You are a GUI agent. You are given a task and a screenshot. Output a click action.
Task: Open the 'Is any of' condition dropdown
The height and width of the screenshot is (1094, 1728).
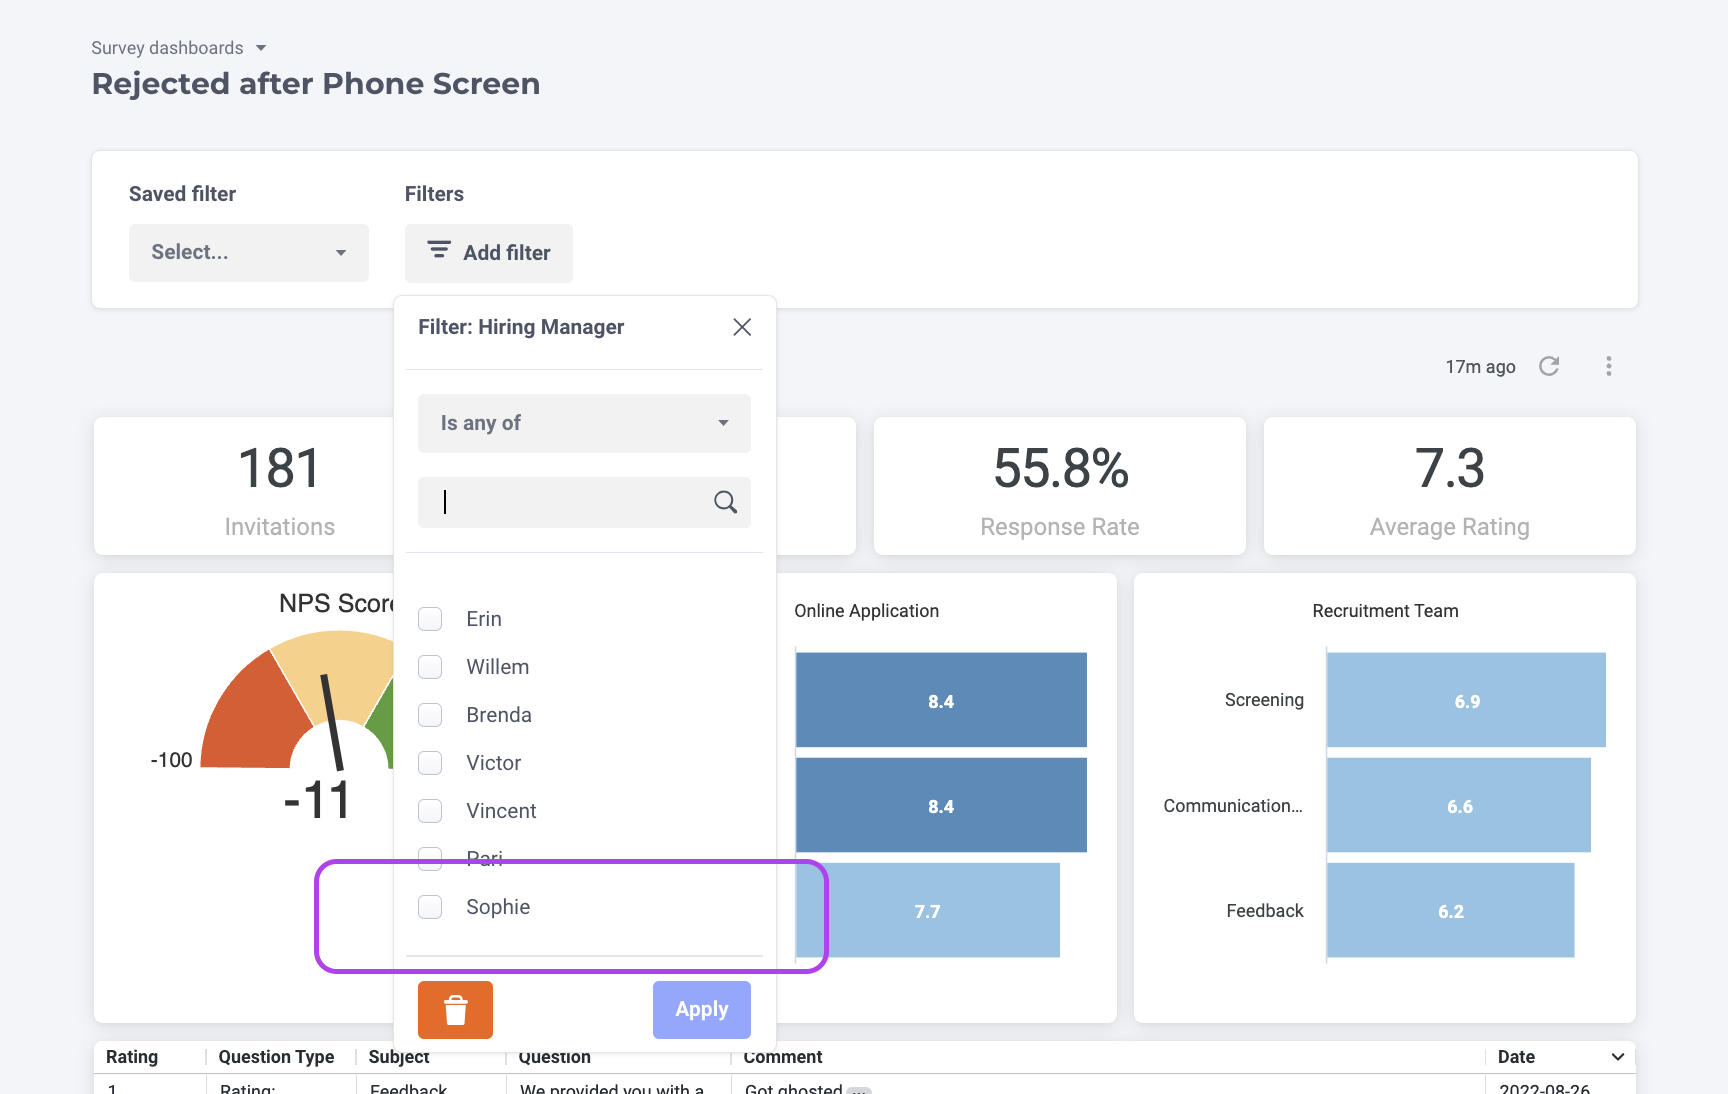coord(584,423)
